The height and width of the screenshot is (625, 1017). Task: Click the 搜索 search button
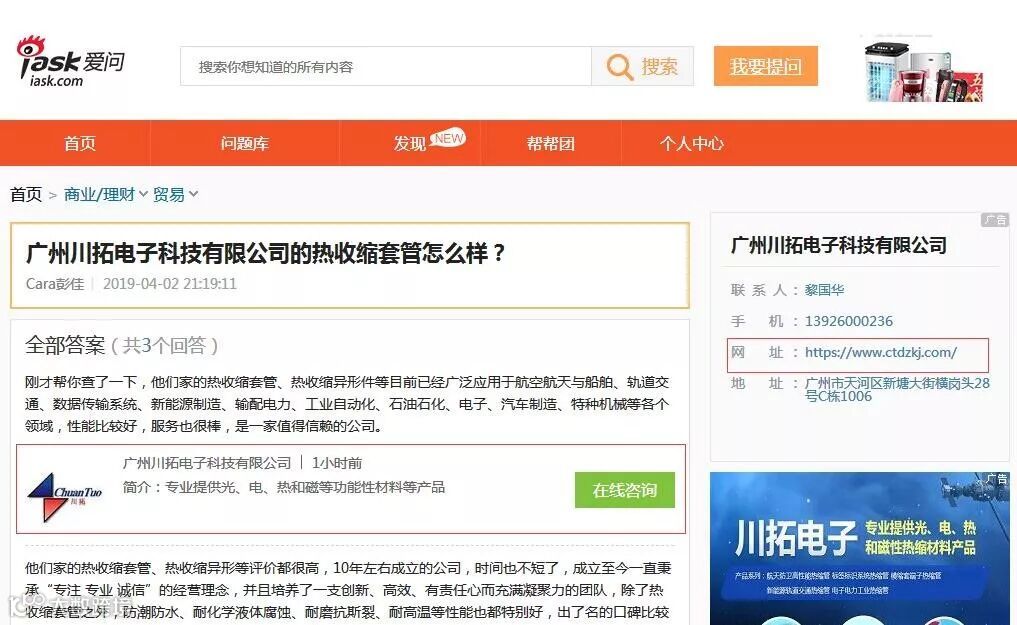pos(642,66)
